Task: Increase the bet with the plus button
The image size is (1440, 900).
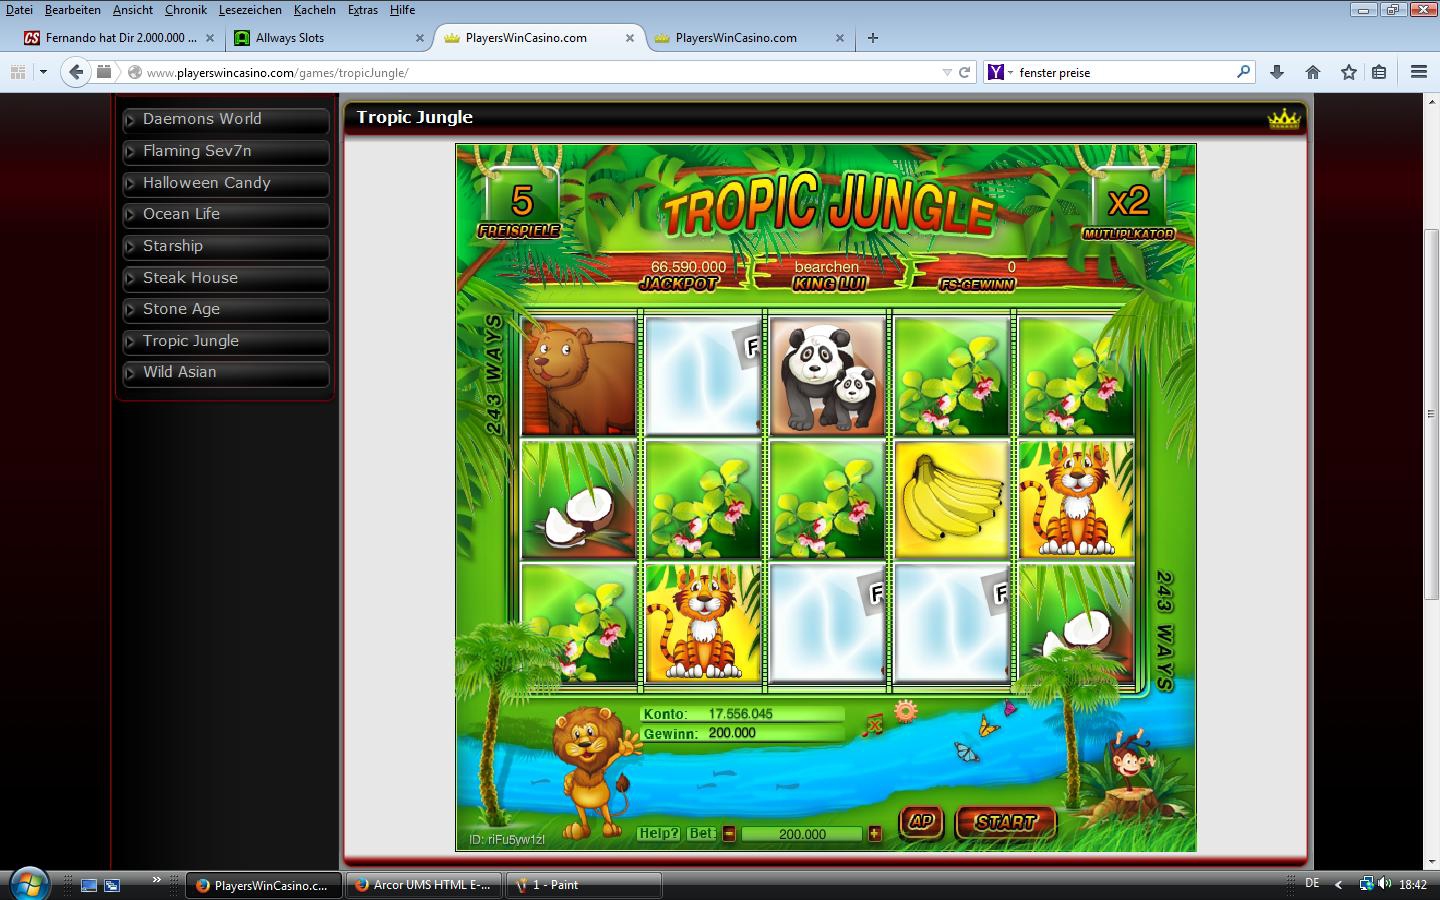Action: [x=875, y=834]
